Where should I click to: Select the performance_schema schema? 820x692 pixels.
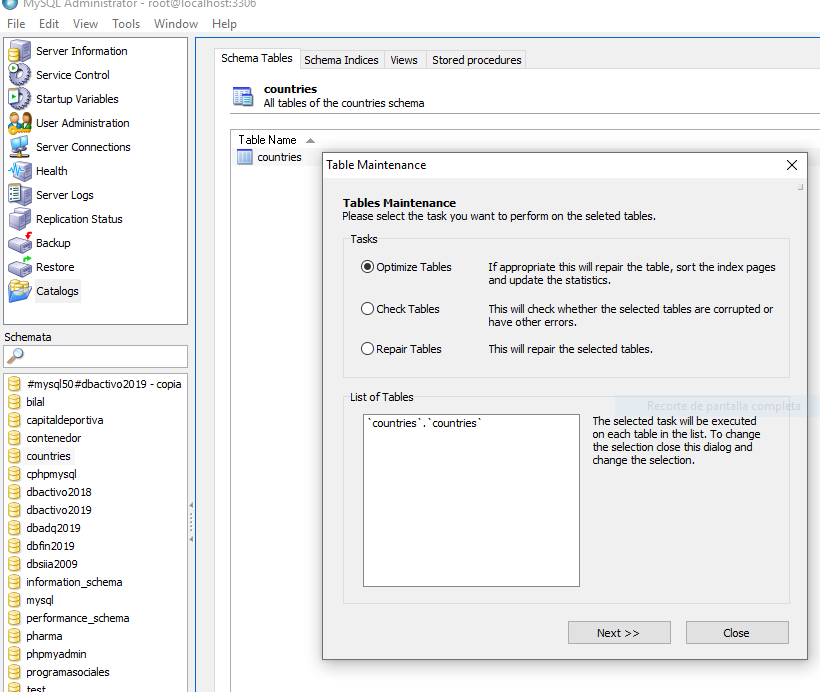click(78, 618)
